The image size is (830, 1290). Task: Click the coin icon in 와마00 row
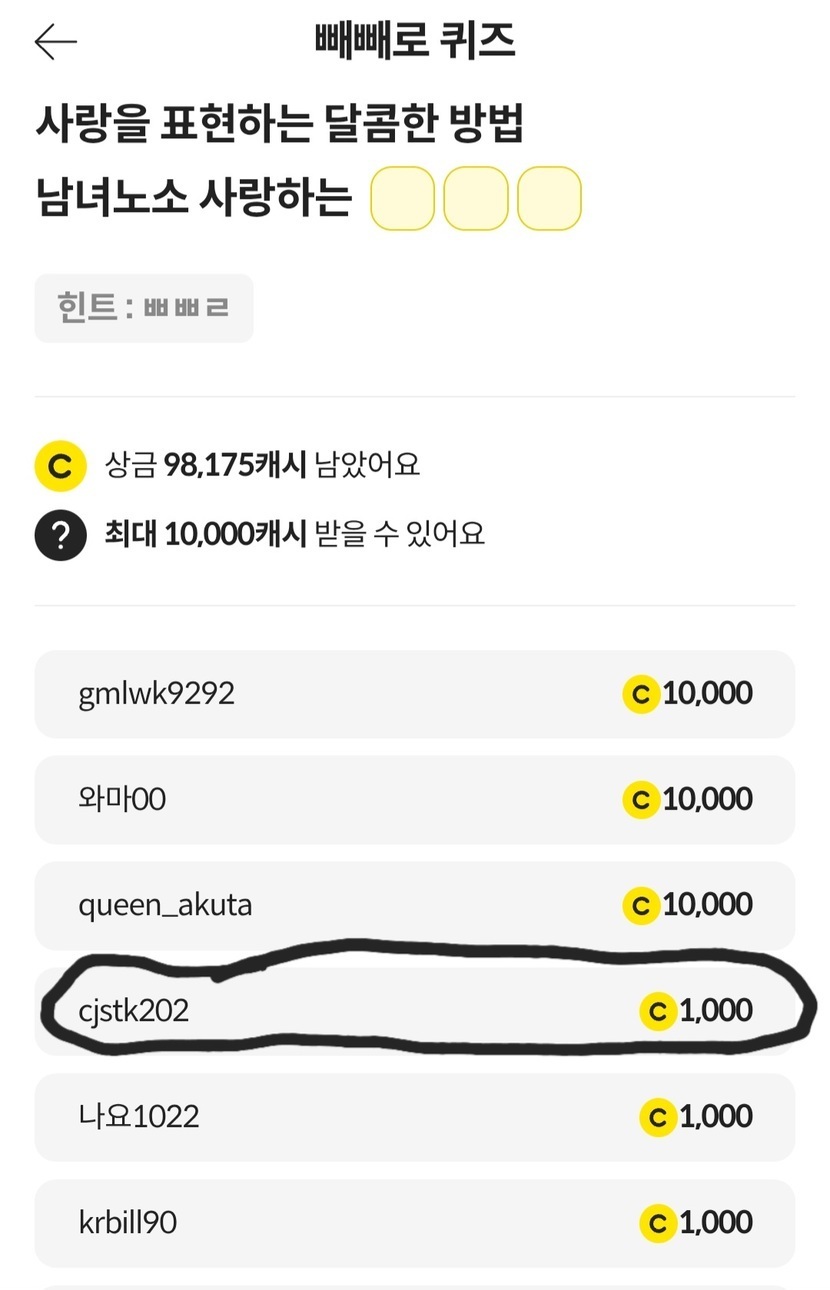[640, 800]
